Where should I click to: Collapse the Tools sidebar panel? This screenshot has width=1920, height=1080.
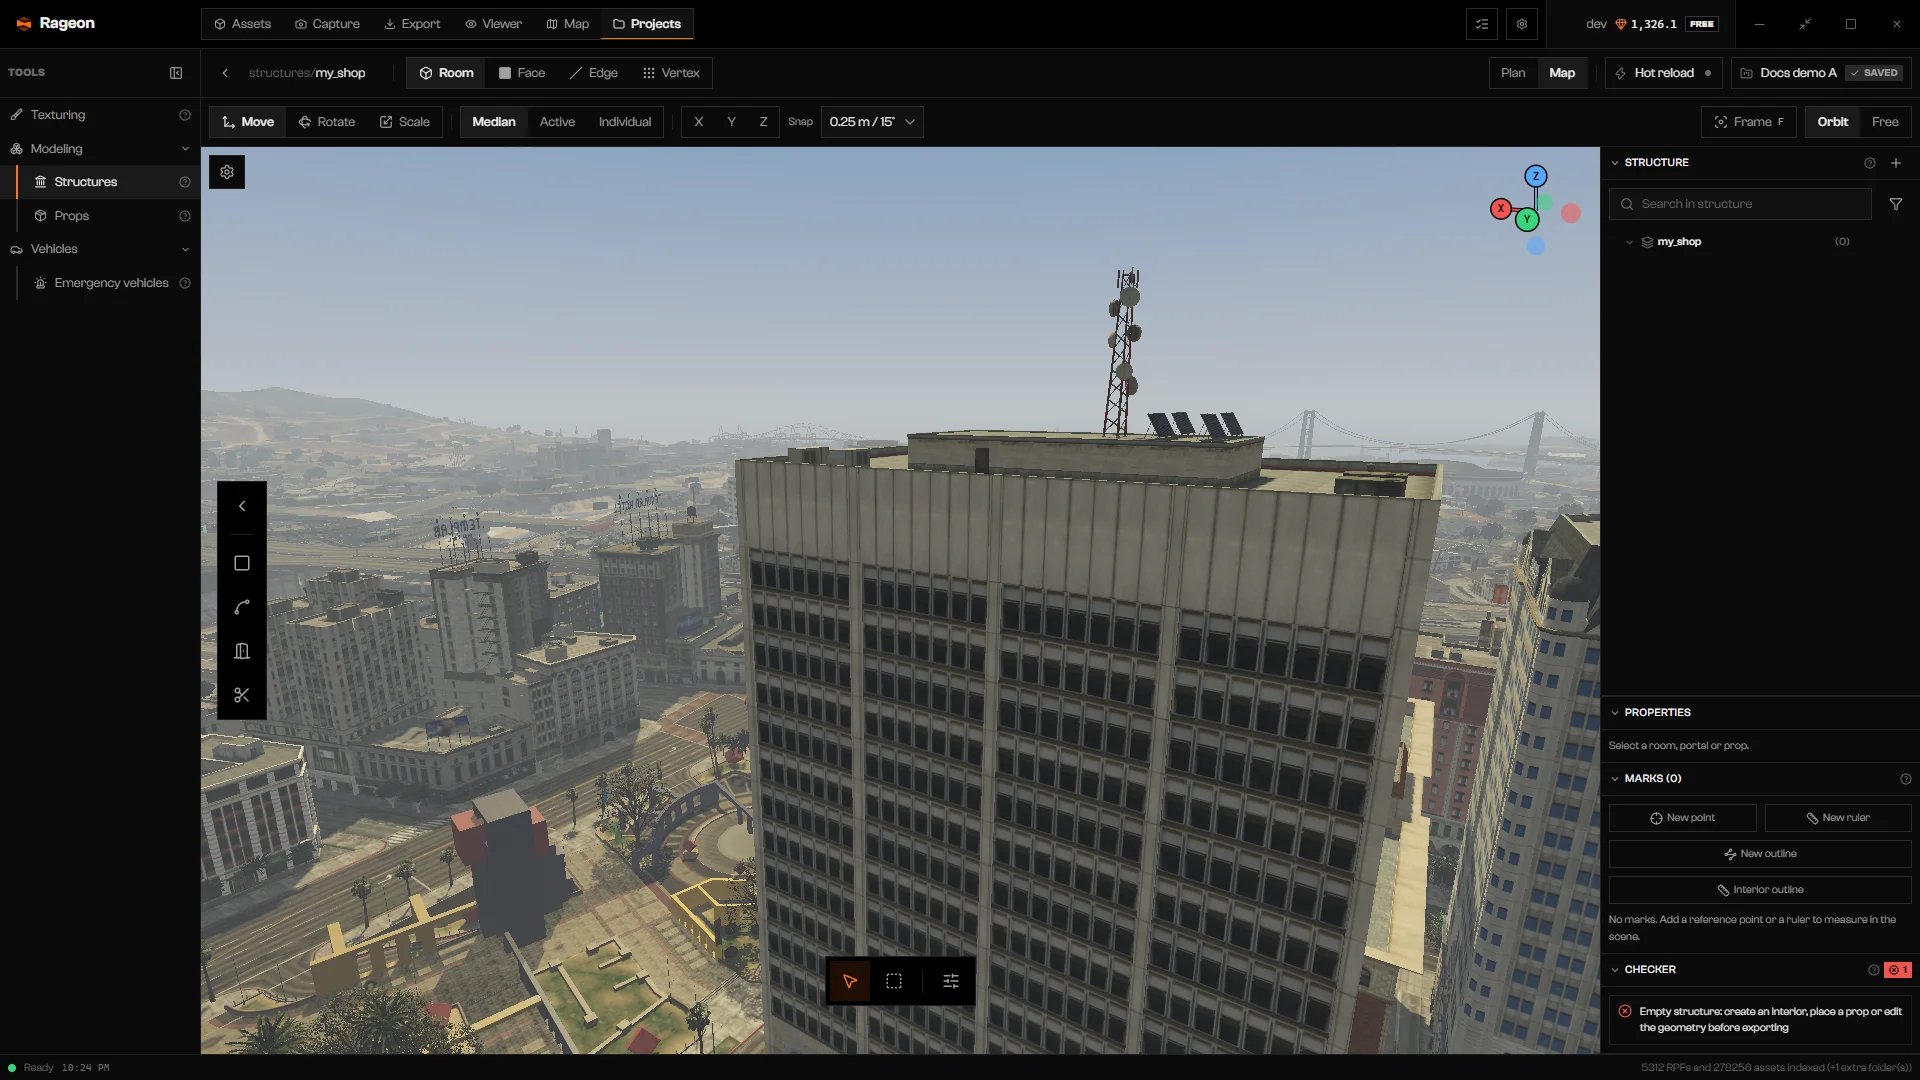click(176, 72)
